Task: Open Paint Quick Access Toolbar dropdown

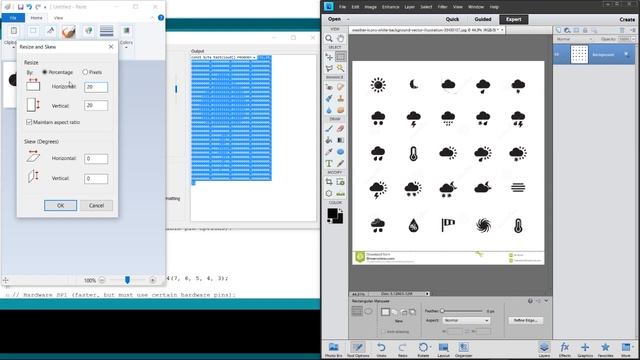Action: [45, 7]
